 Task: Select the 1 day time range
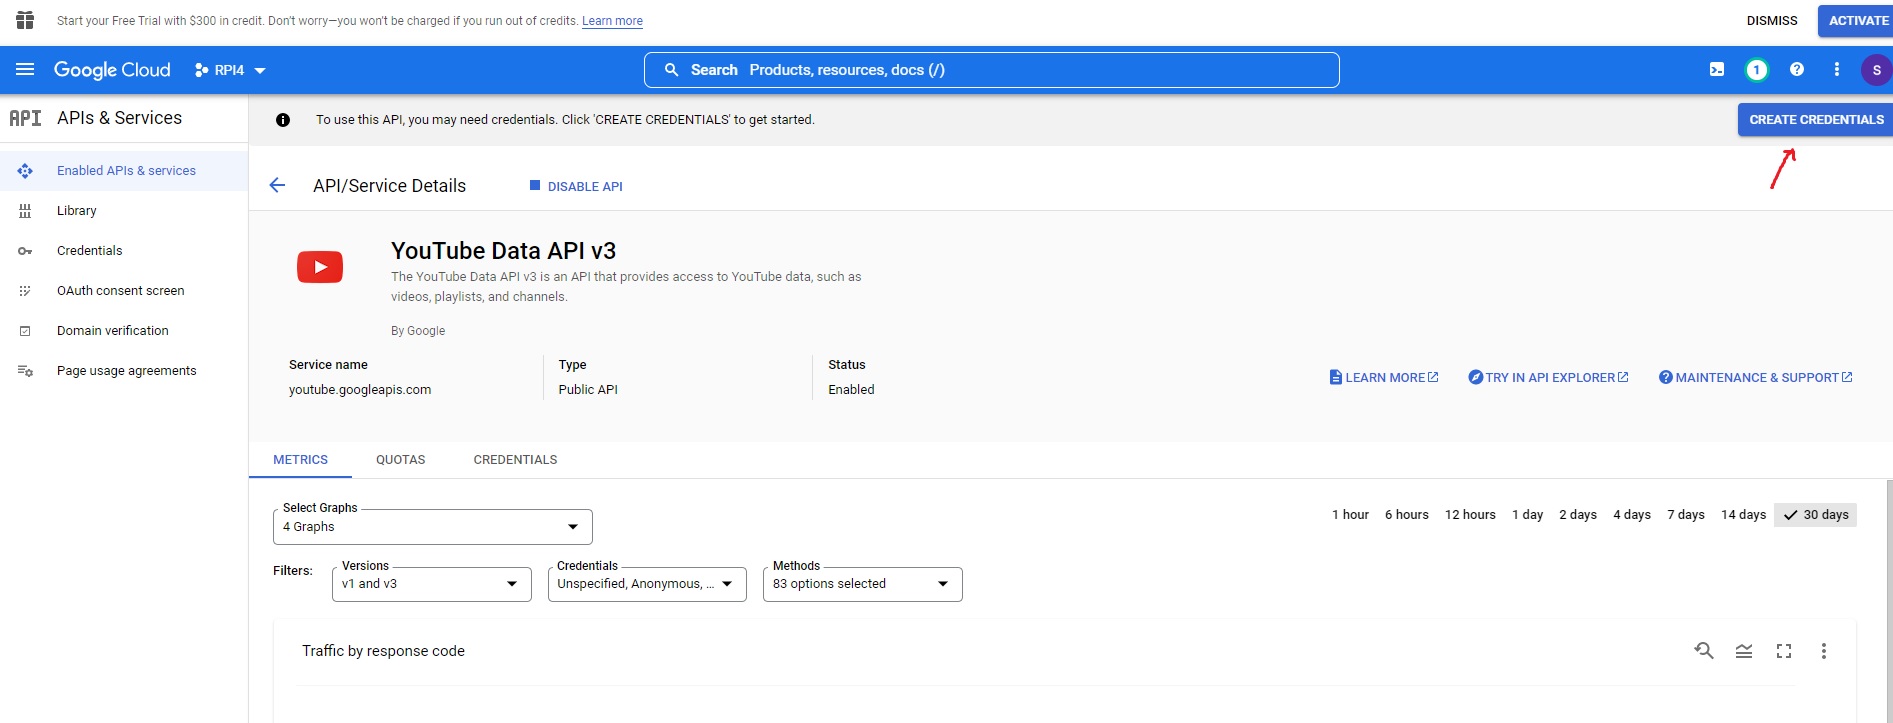click(x=1527, y=515)
